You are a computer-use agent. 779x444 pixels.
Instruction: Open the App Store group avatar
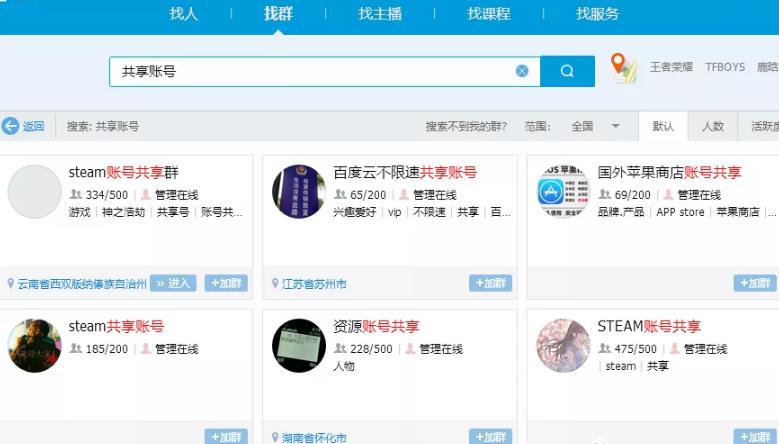(563, 192)
